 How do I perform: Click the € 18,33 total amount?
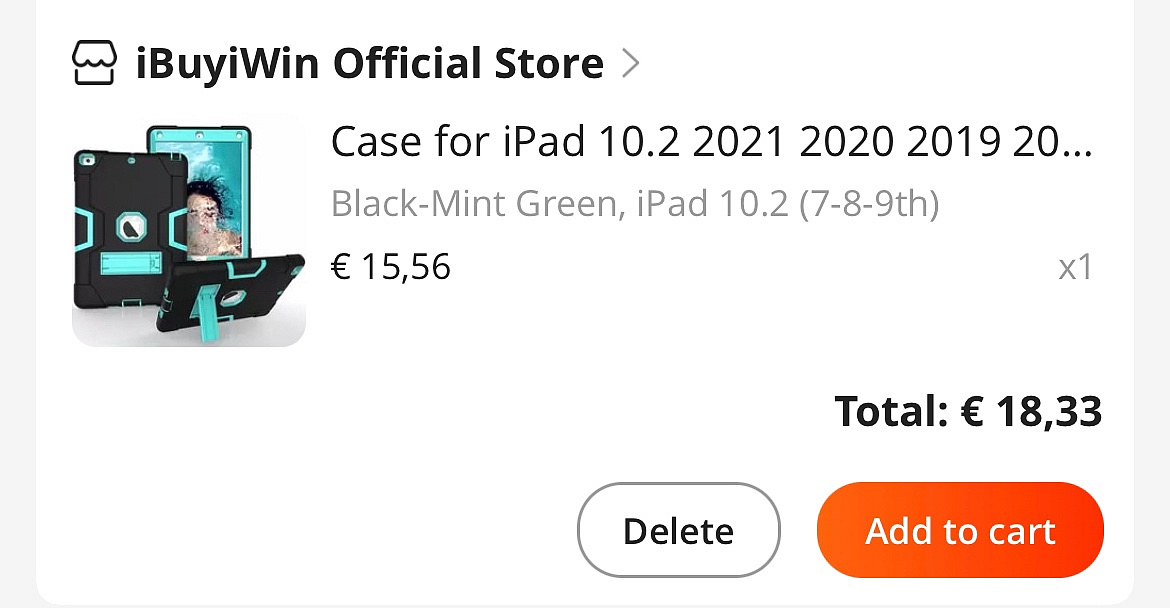[x=1031, y=411]
